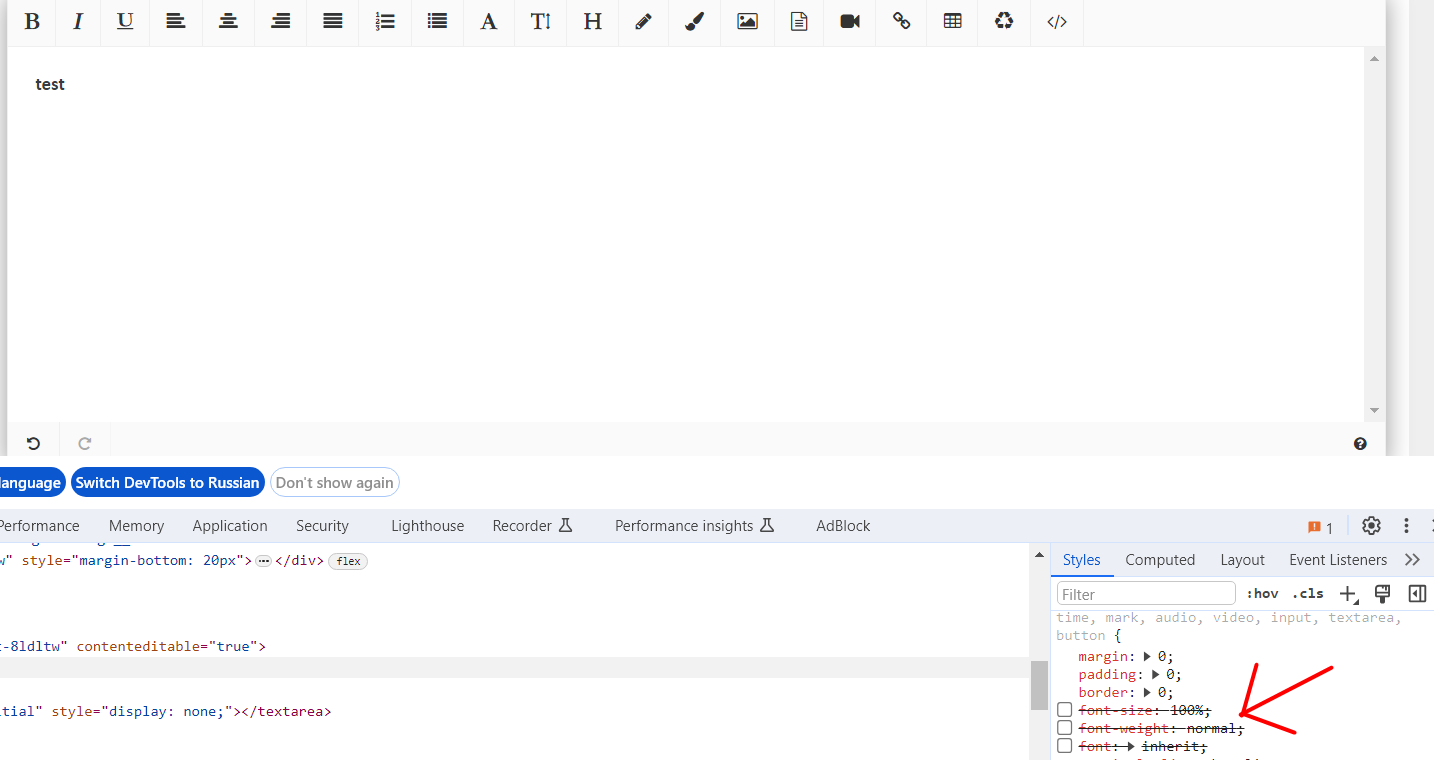
Task: Click the flex badge in Elements
Action: click(348, 561)
